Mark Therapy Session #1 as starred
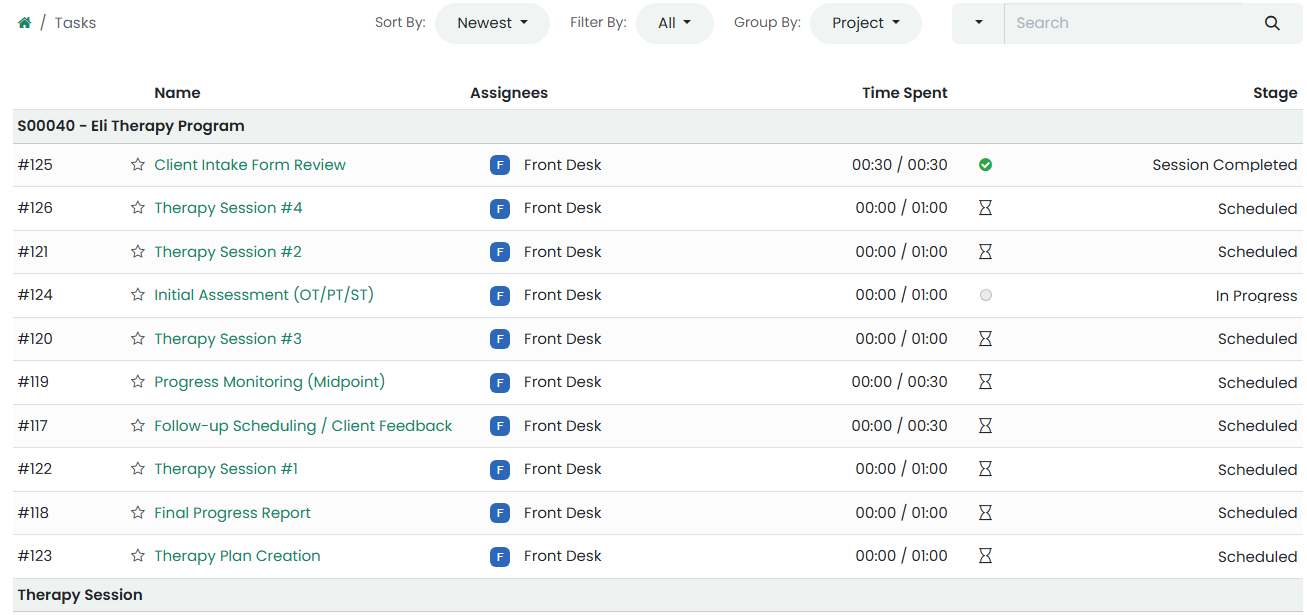This screenshot has width=1307, height=615. pos(138,469)
